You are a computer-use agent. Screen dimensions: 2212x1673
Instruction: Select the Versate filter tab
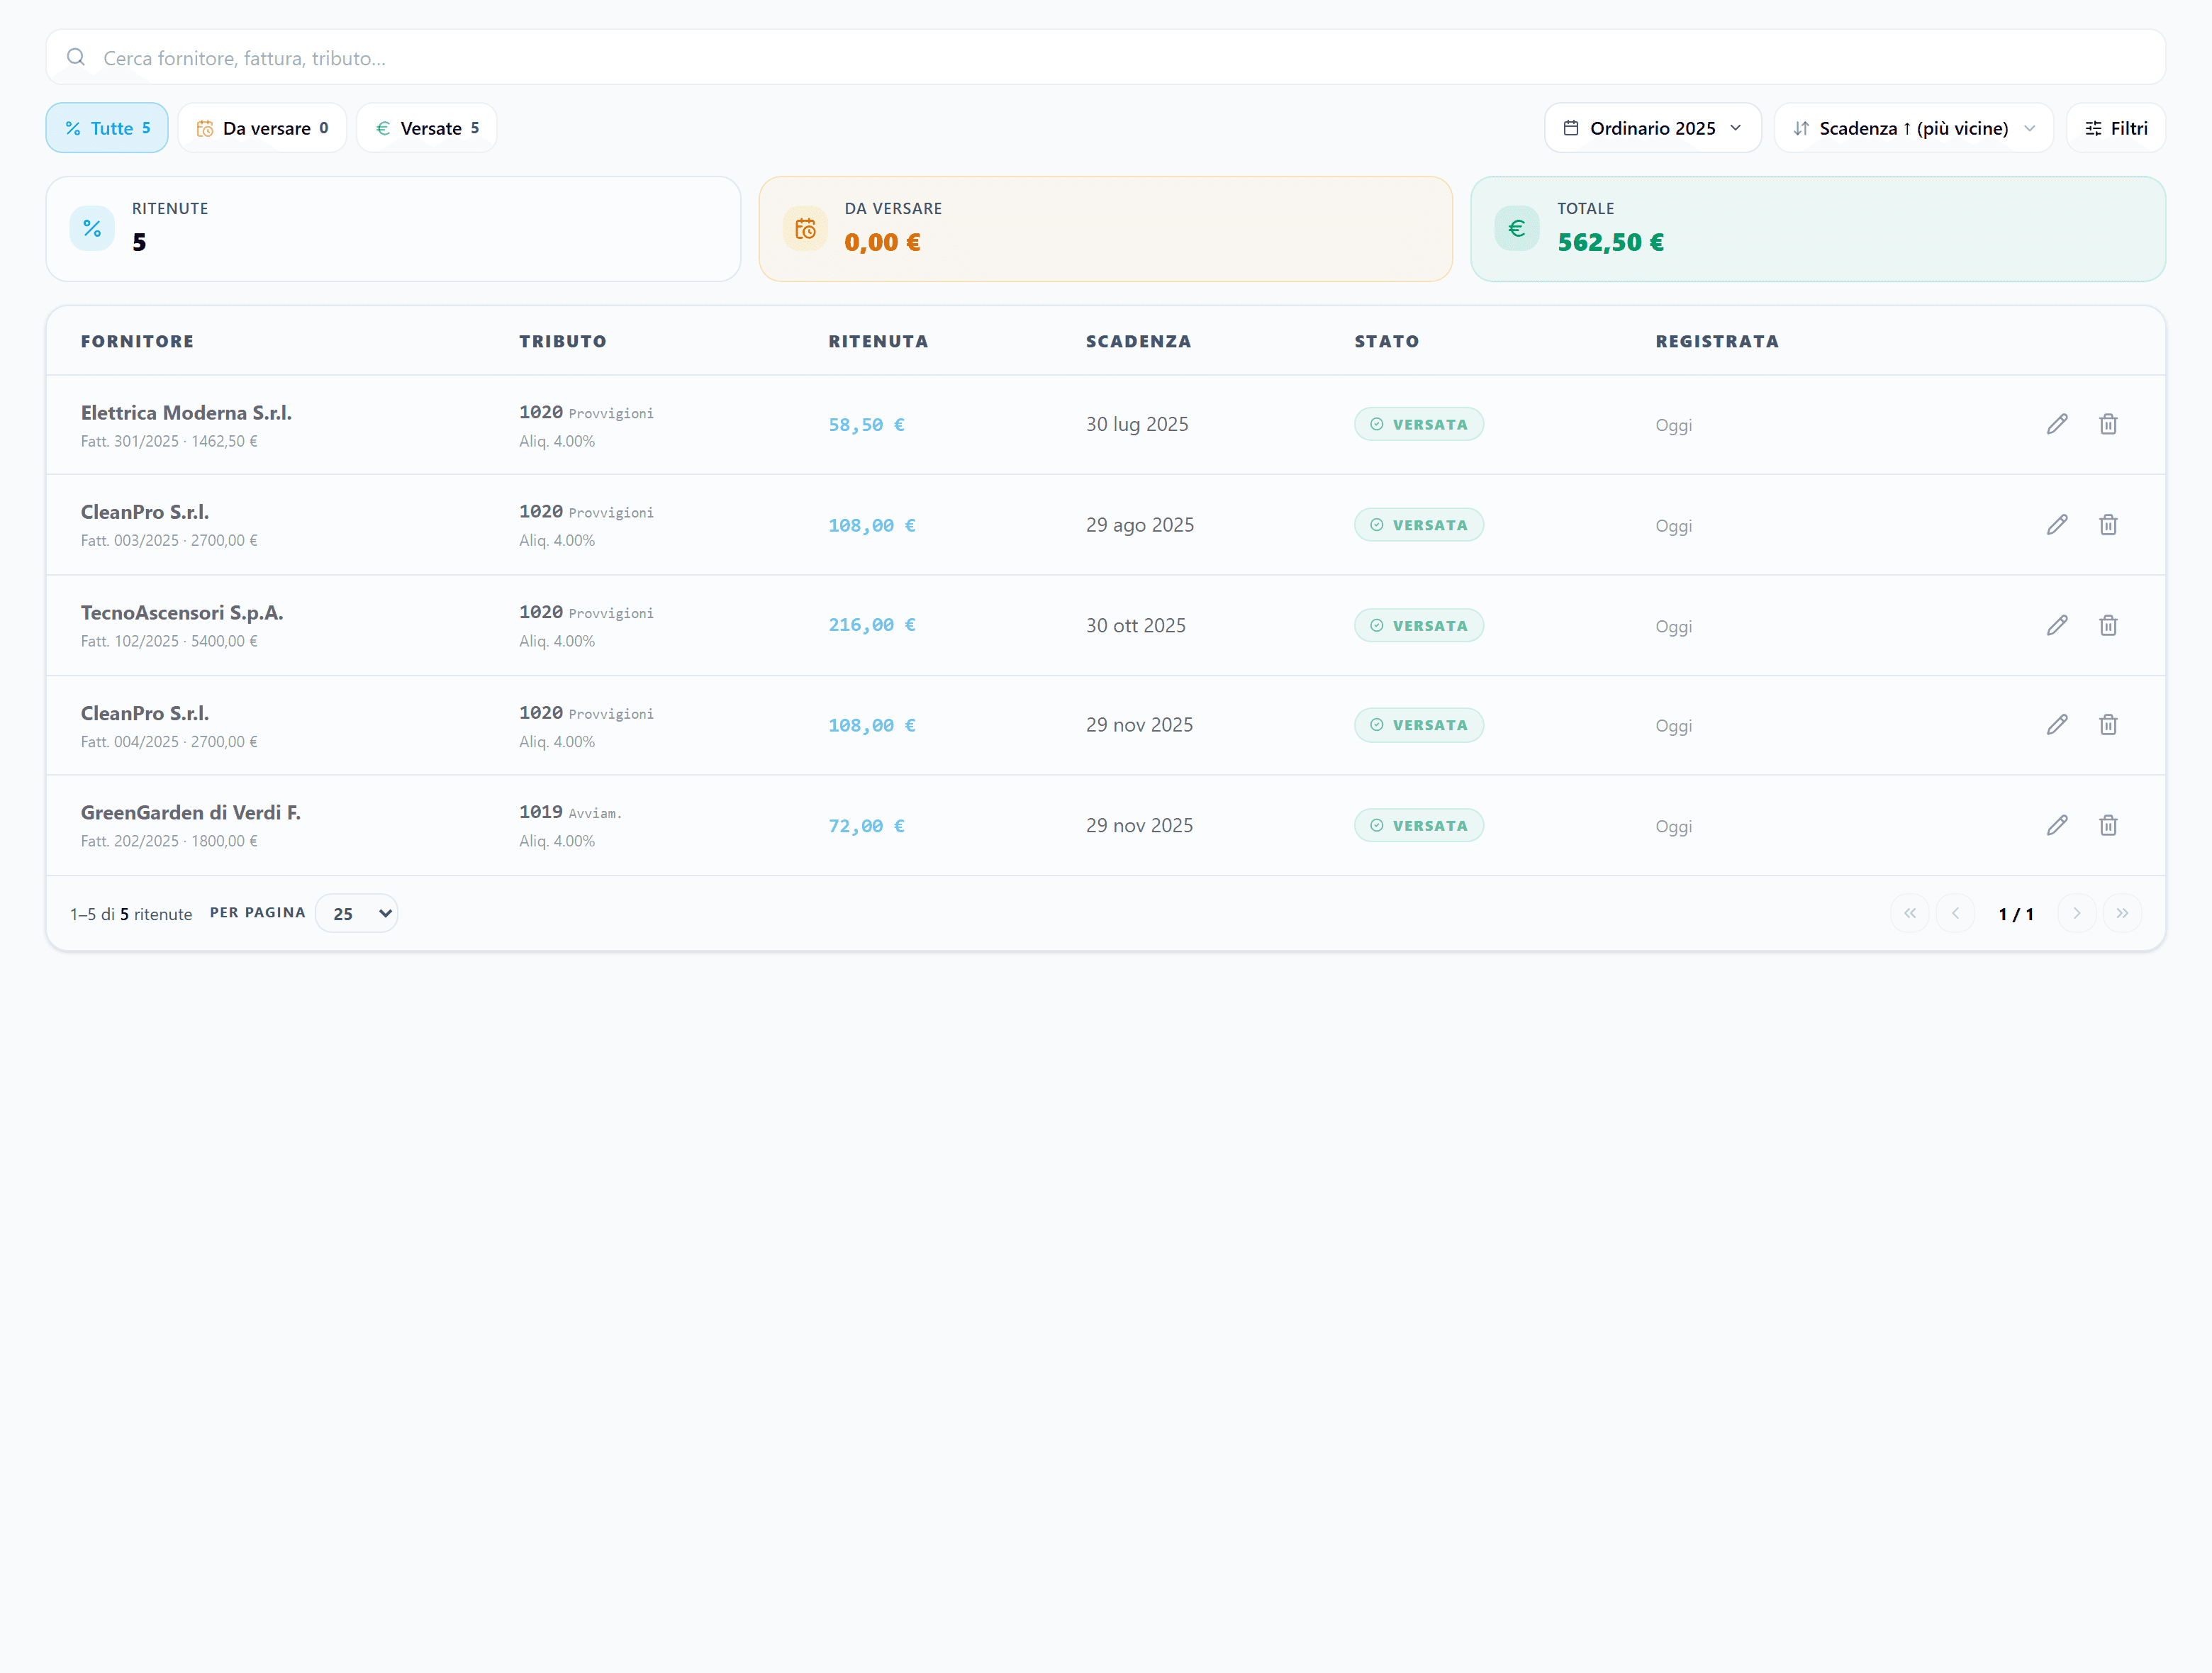pyautogui.click(x=427, y=128)
